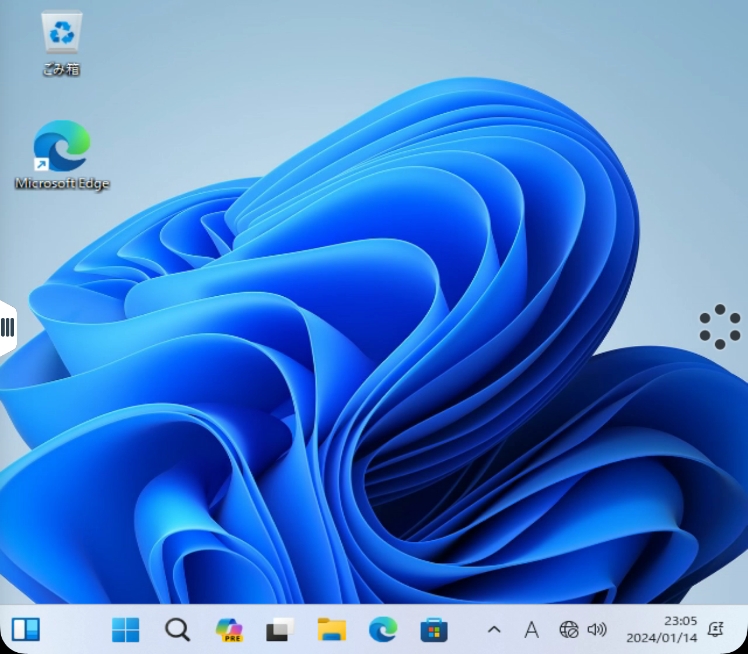Screen dimensions: 748x654
Task: Click the circular dotted icon on the right
Action: click(720, 327)
